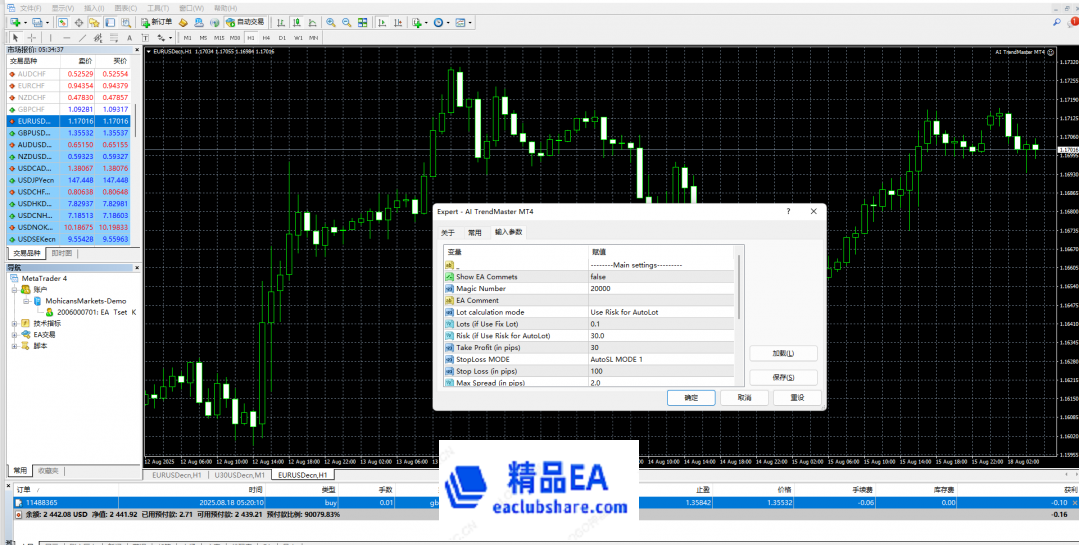This screenshot has height=545, width=1079.
Task: Expand the 技术指标 node in Navigator
Action: [13, 323]
